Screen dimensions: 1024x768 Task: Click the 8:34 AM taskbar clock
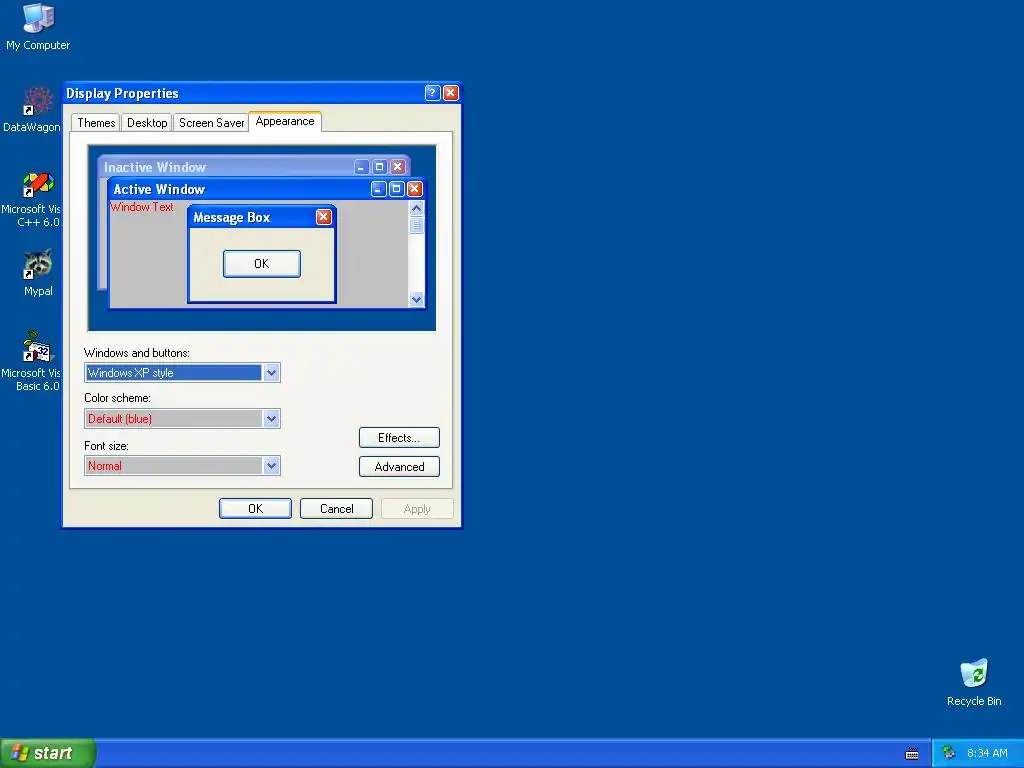987,753
